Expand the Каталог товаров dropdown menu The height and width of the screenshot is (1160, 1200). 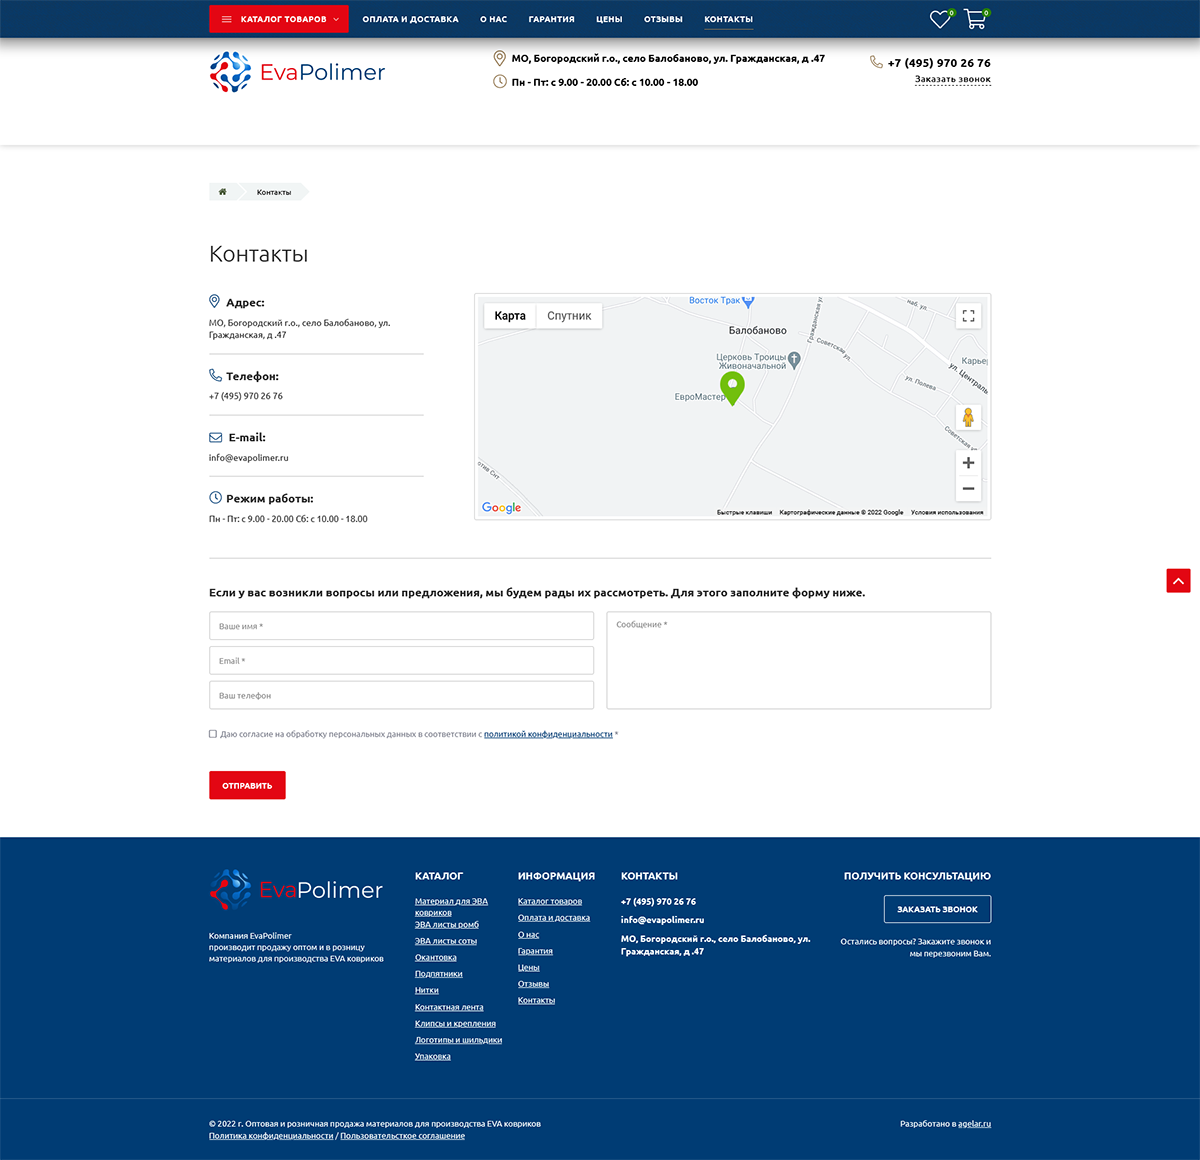coord(279,19)
